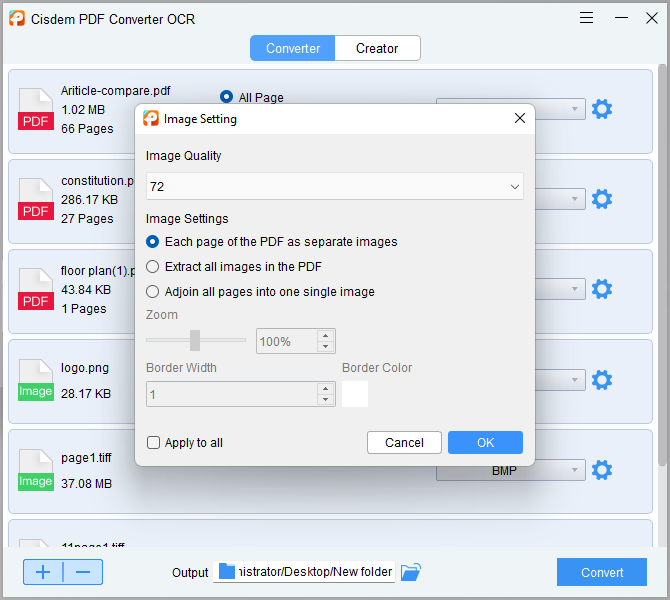The height and width of the screenshot is (600, 670).
Task: Open settings gear for floor plan file
Action: coord(602,289)
